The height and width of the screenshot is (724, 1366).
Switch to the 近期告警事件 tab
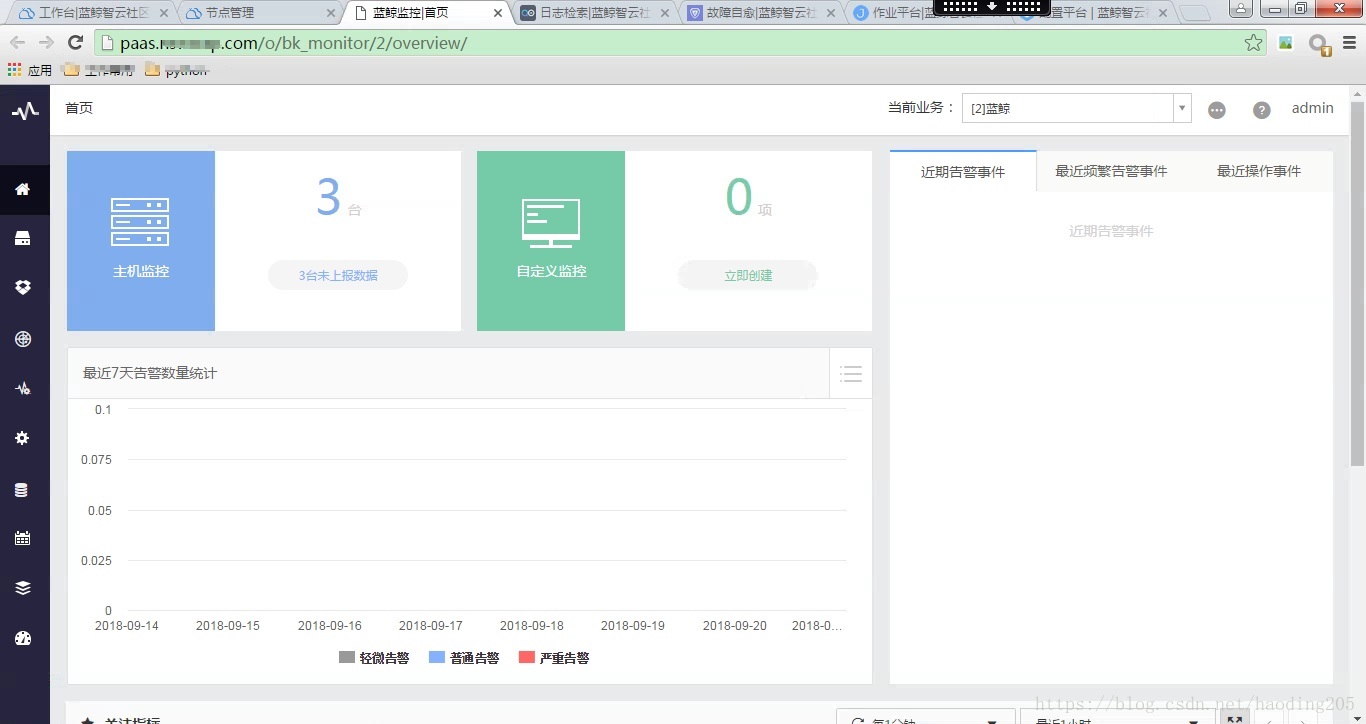point(963,171)
